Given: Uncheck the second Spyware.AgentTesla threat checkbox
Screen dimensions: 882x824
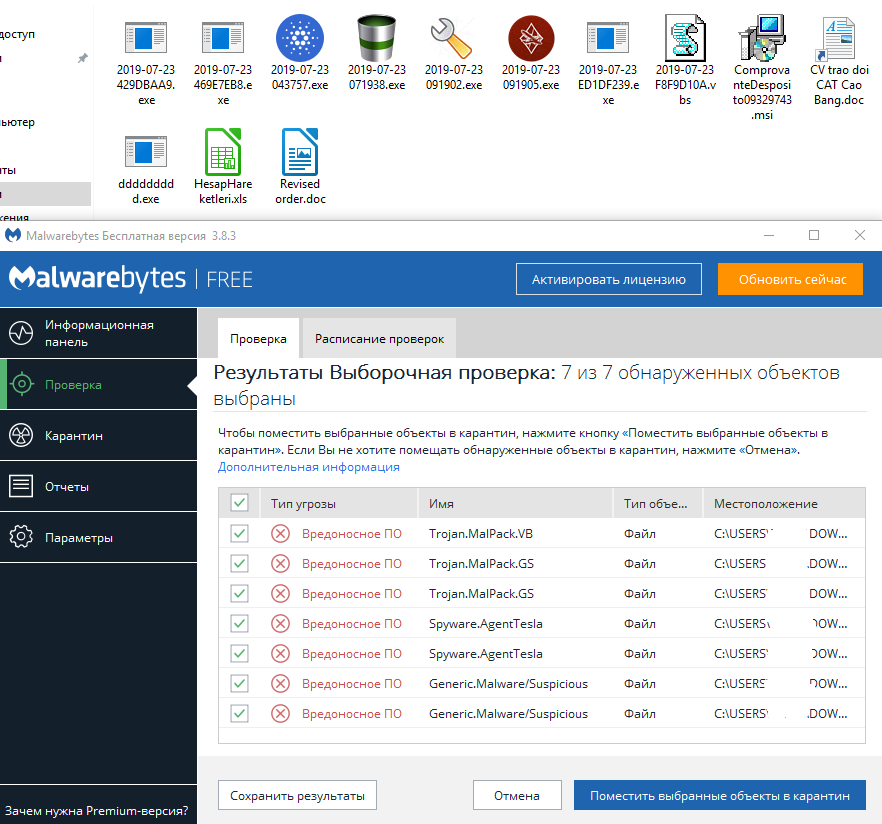Looking at the screenshot, I should 240,653.
